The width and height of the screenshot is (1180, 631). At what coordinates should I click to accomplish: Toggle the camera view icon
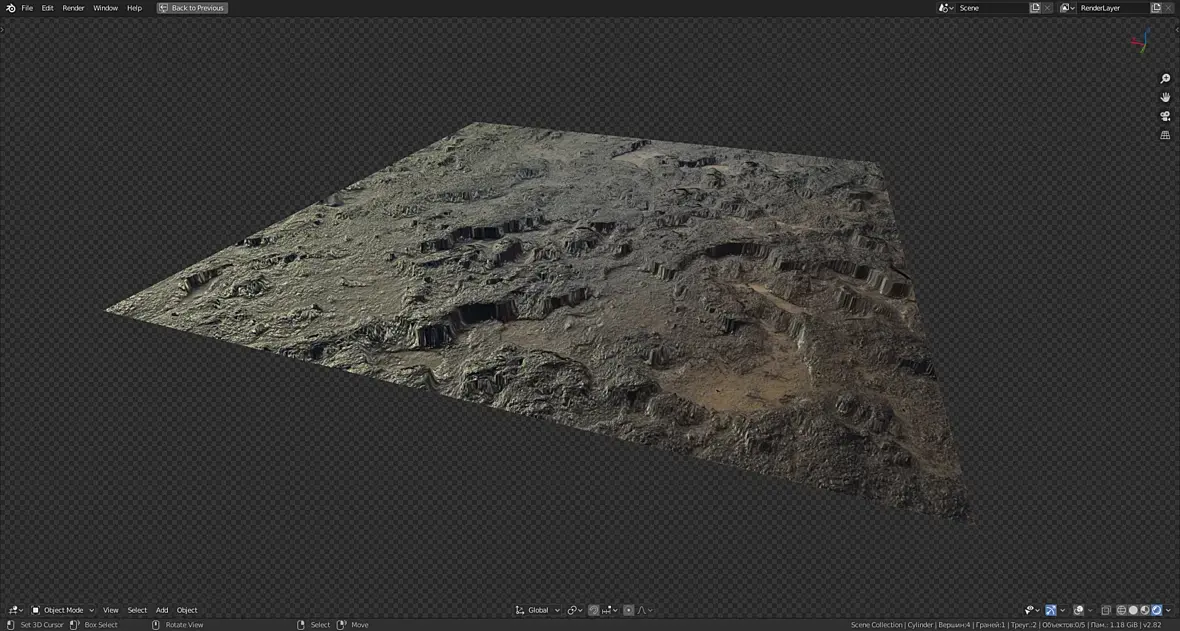tap(1165, 116)
